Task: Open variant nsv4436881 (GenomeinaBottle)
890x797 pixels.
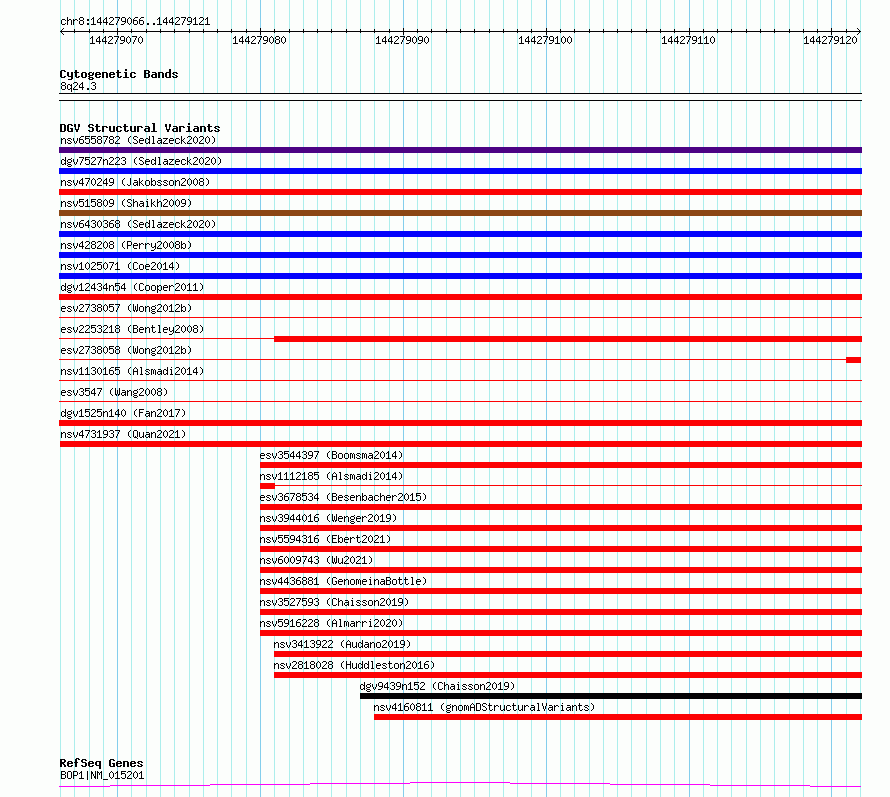Action: [343, 581]
